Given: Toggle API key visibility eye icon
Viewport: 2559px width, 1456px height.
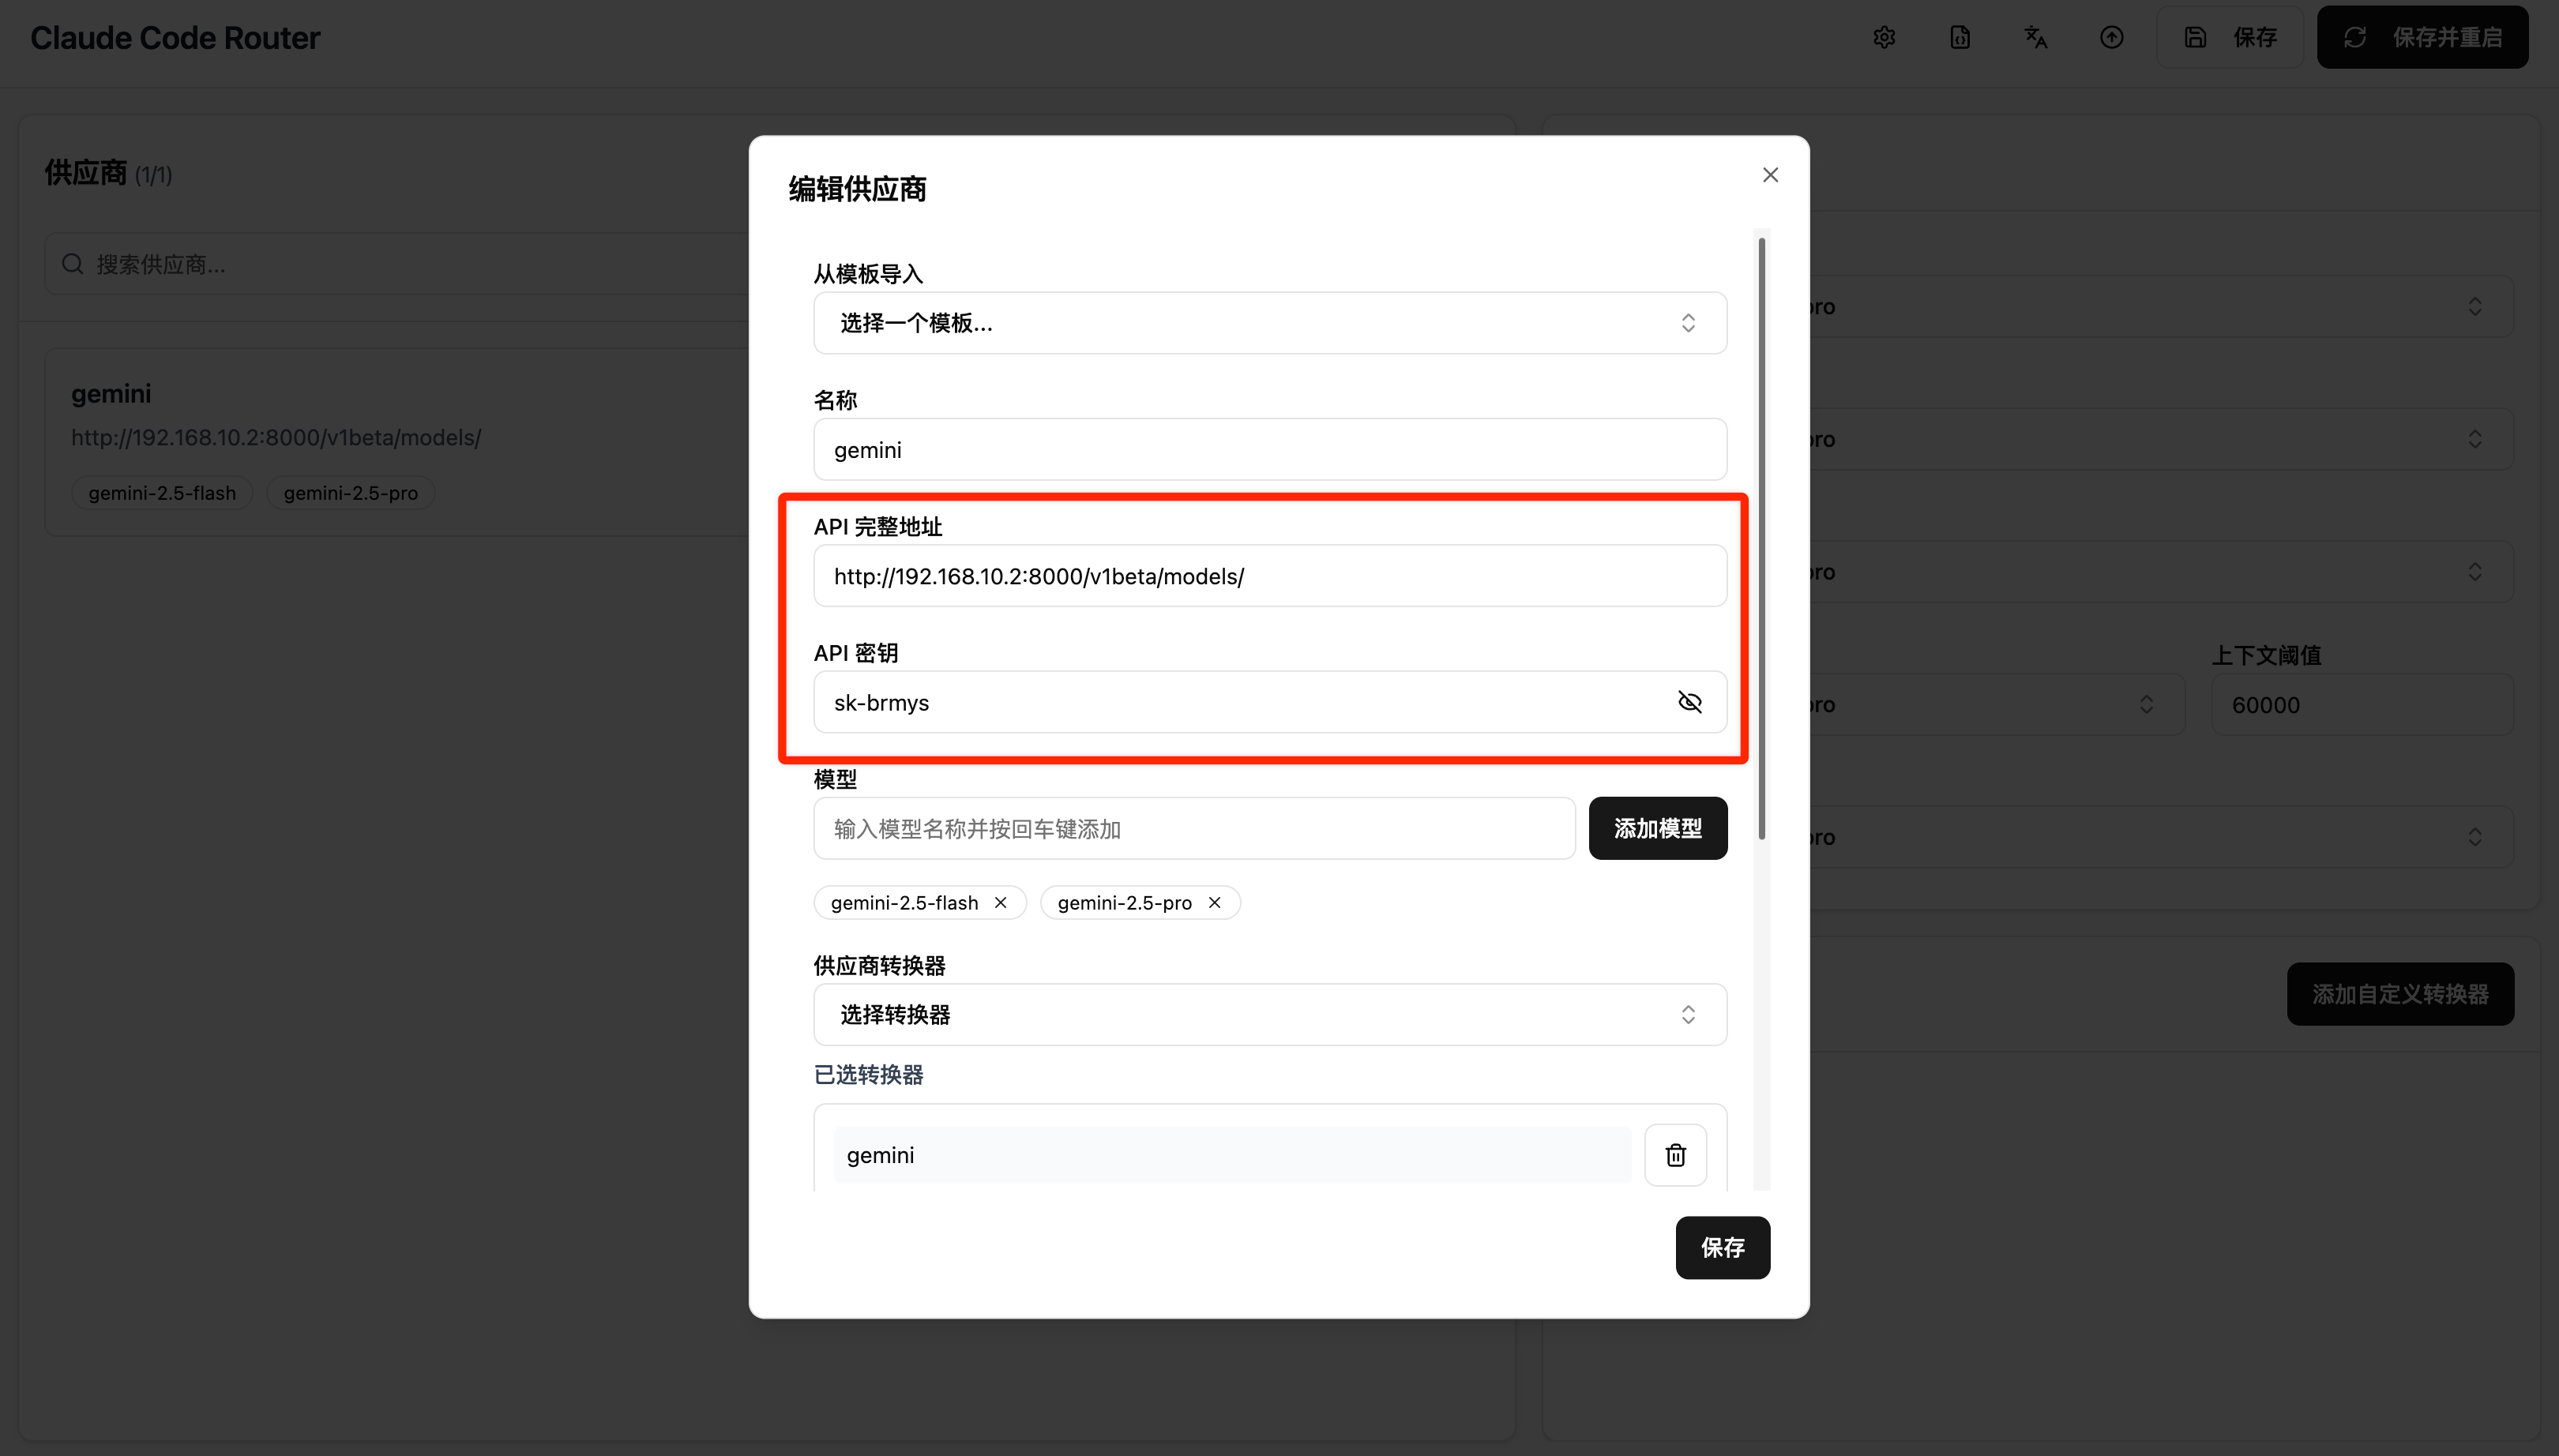Looking at the screenshot, I should (1689, 702).
